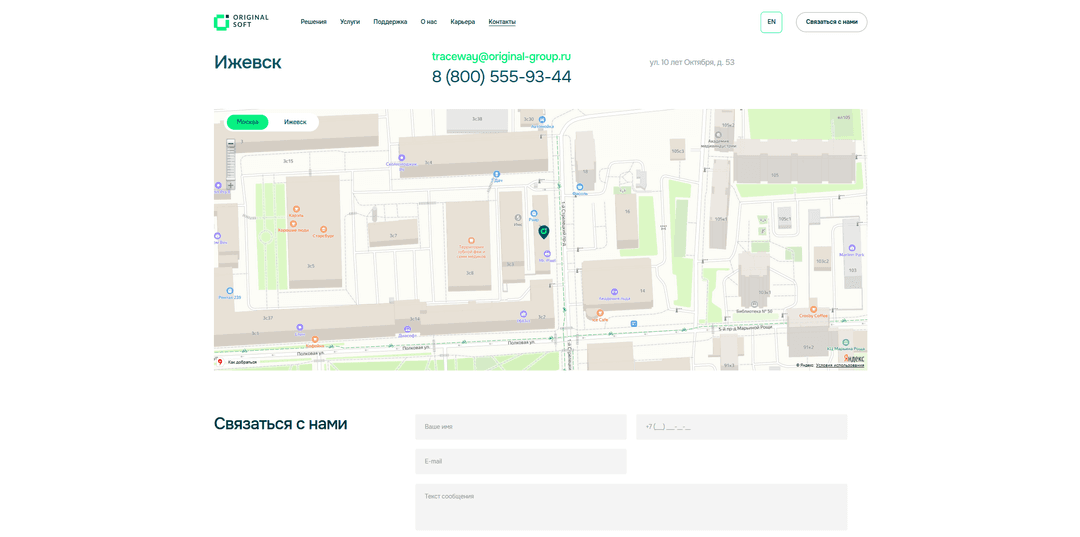Click the Фасоль shop marker
This screenshot has width=1080, height=537.
(580, 187)
